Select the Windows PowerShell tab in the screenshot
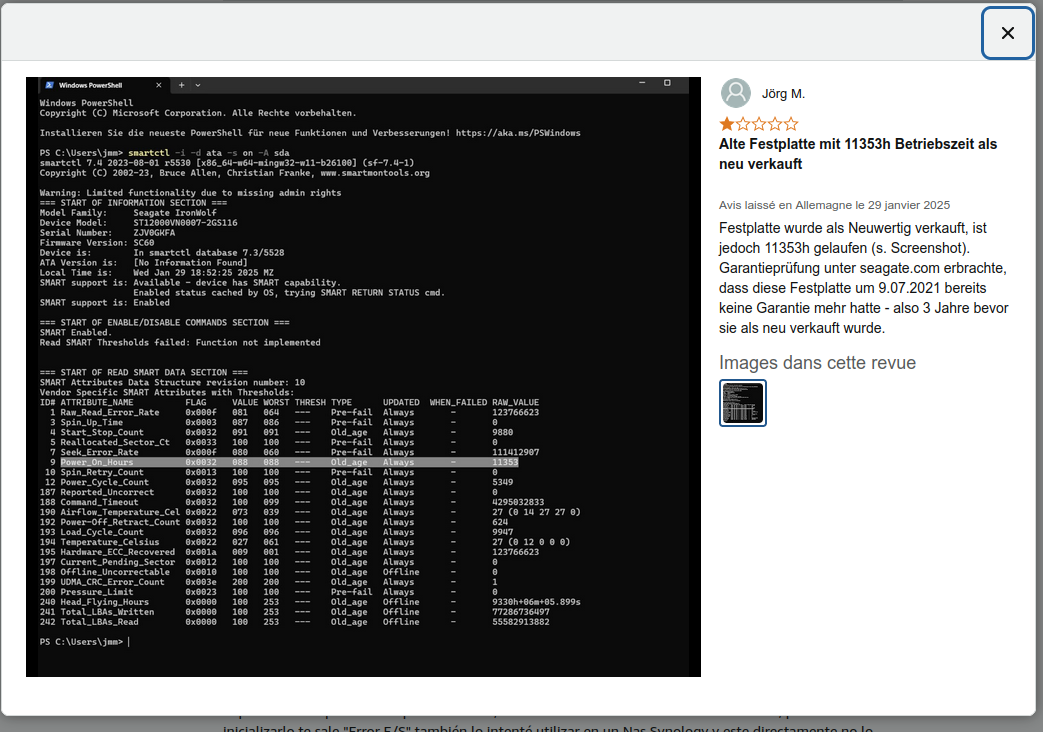 (103, 85)
